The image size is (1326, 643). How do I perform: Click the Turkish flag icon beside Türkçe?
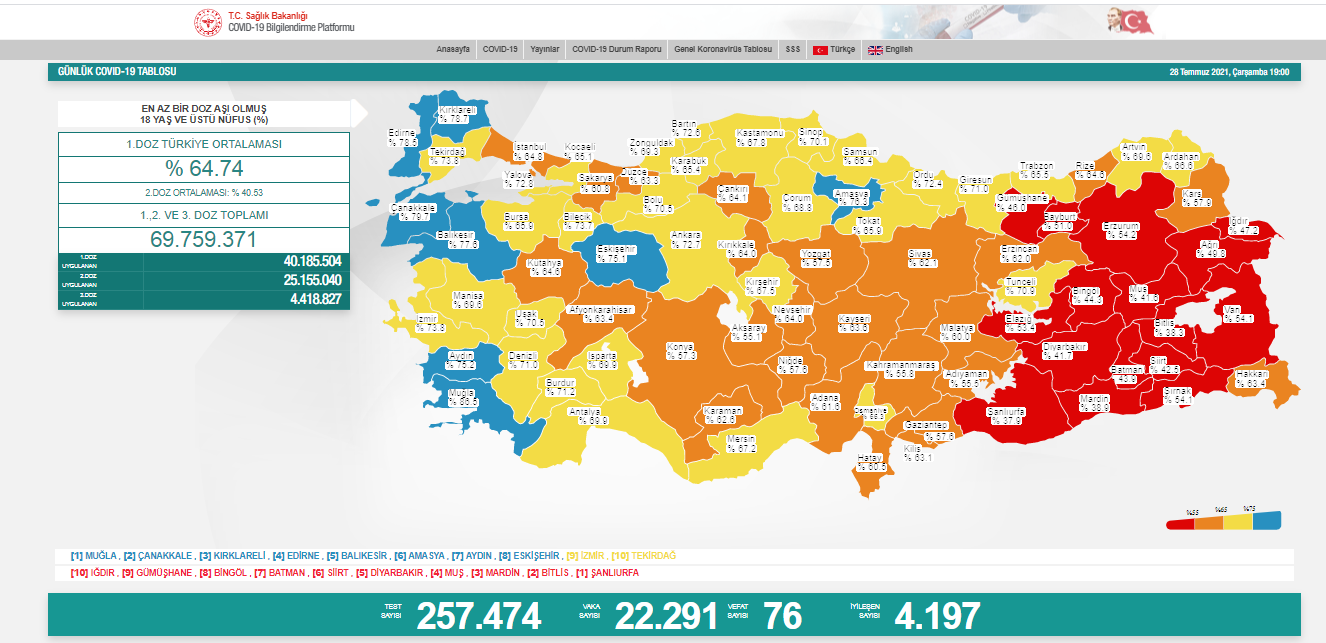coord(820,50)
